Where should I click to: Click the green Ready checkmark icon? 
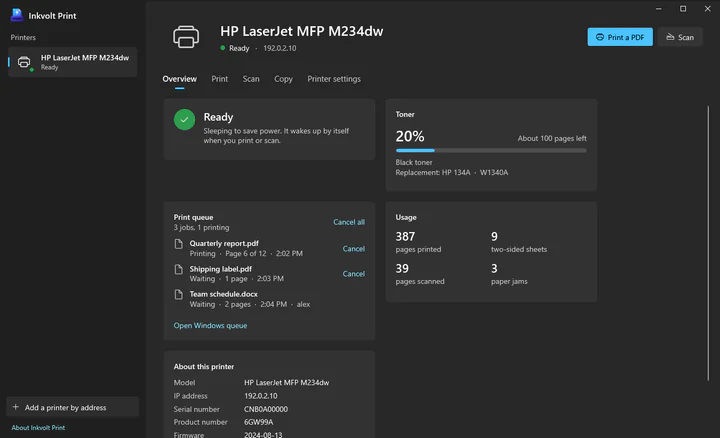[185, 119]
